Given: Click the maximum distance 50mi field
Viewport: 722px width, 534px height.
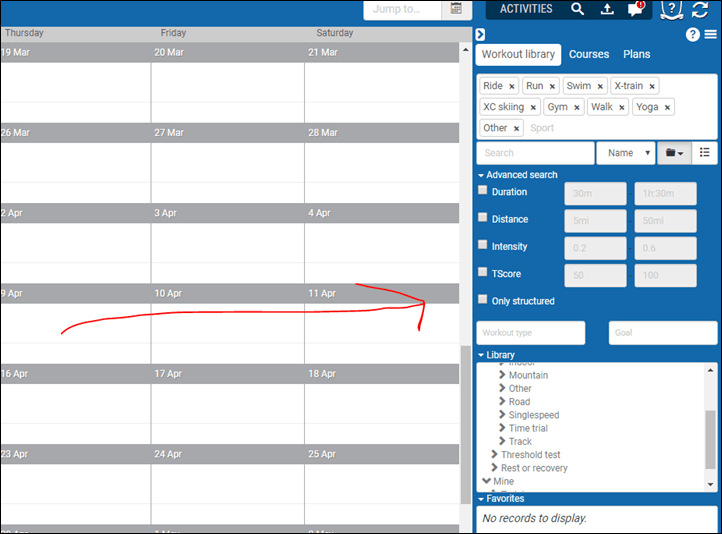Looking at the screenshot, I should (665, 221).
